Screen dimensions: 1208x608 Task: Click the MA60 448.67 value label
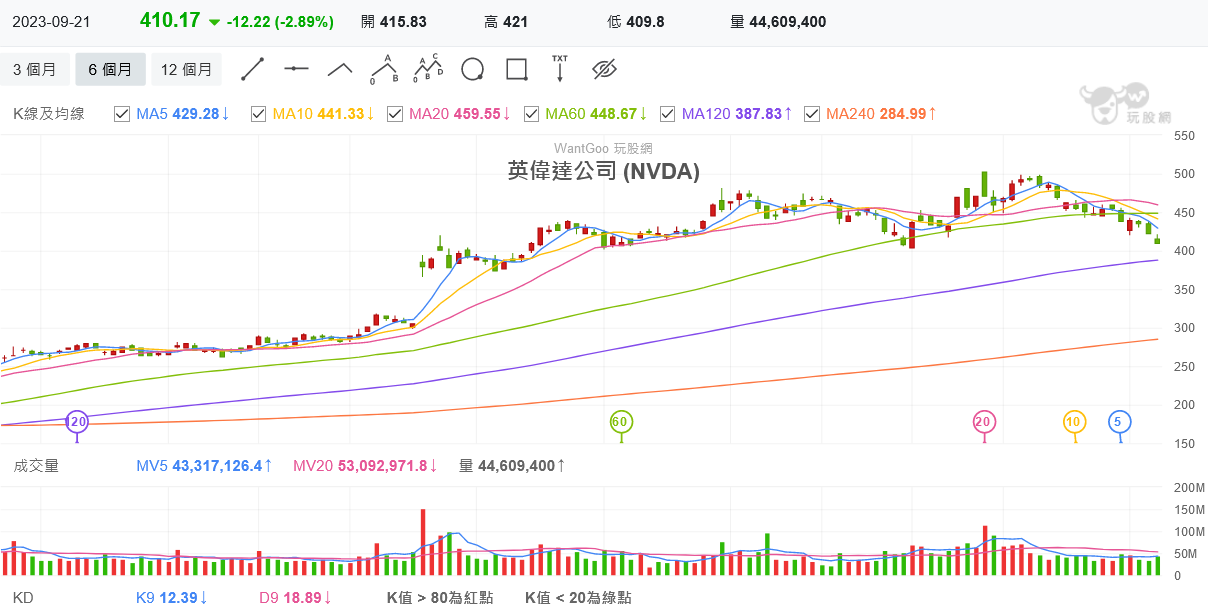coord(597,114)
